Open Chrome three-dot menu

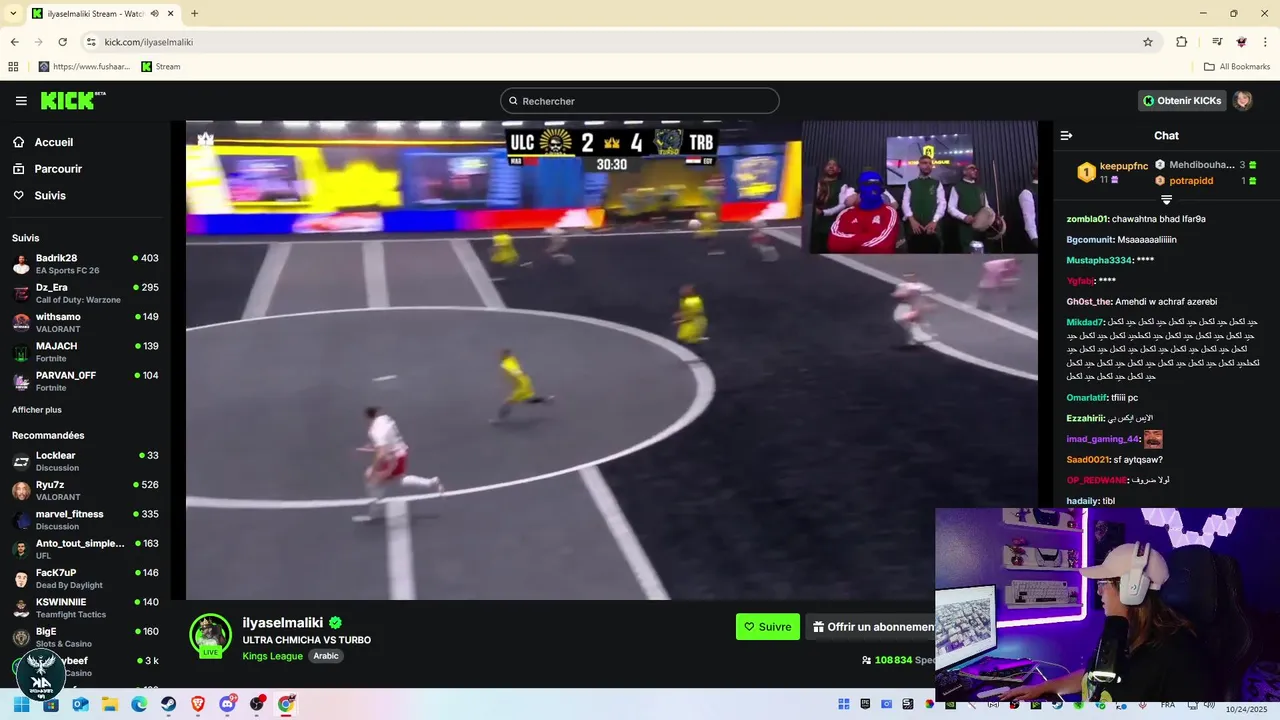pyautogui.click(x=1266, y=42)
